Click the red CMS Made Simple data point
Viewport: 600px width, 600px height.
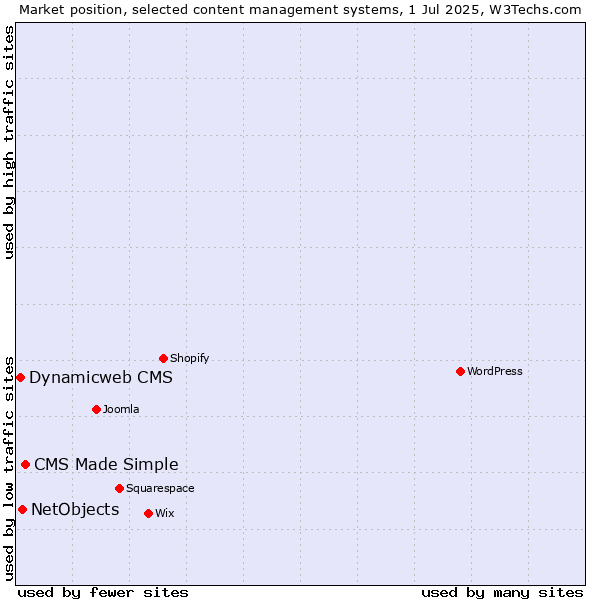click(x=26, y=465)
